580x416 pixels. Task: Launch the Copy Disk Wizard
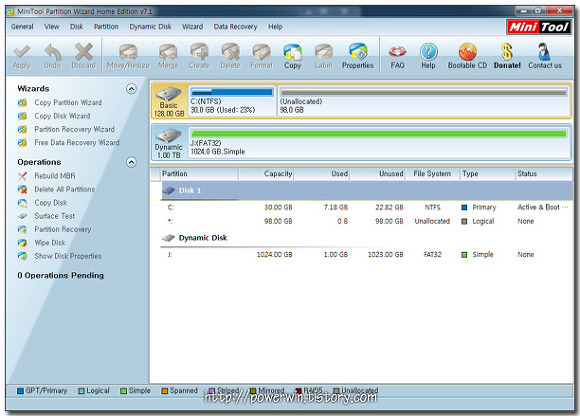pyautogui.click(x=62, y=116)
